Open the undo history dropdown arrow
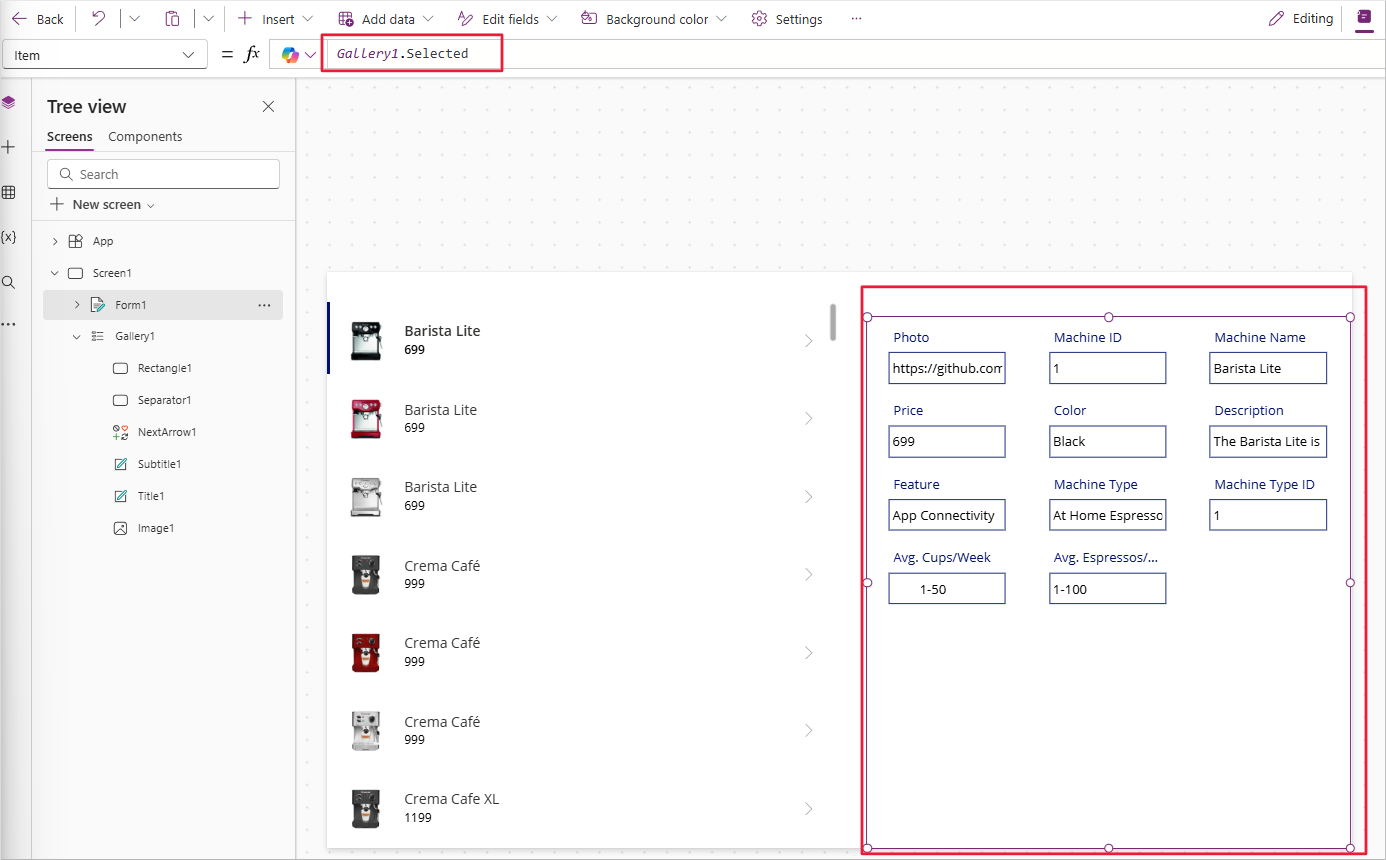This screenshot has width=1386, height=860. [135, 19]
